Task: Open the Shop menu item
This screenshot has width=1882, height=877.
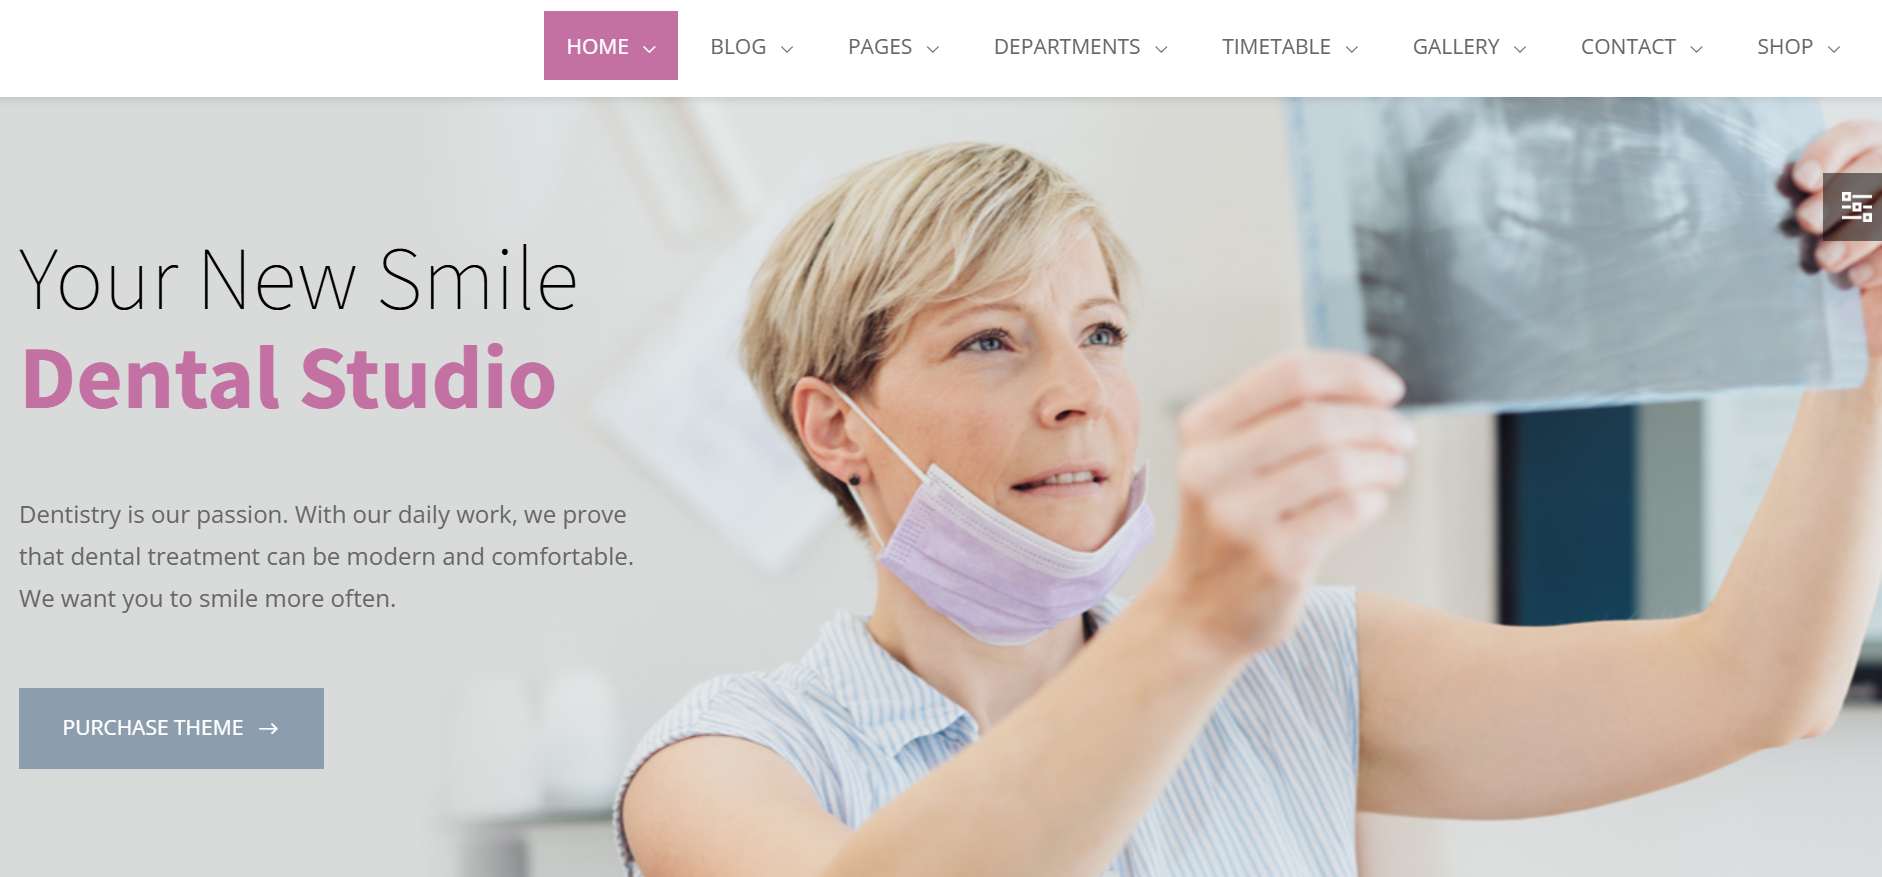Action: [1799, 47]
